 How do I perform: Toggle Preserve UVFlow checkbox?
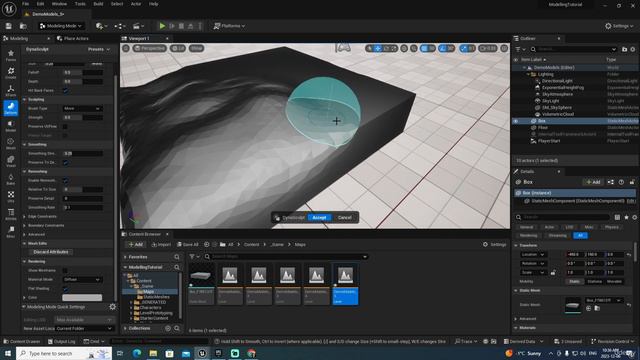click(x=65, y=127)
